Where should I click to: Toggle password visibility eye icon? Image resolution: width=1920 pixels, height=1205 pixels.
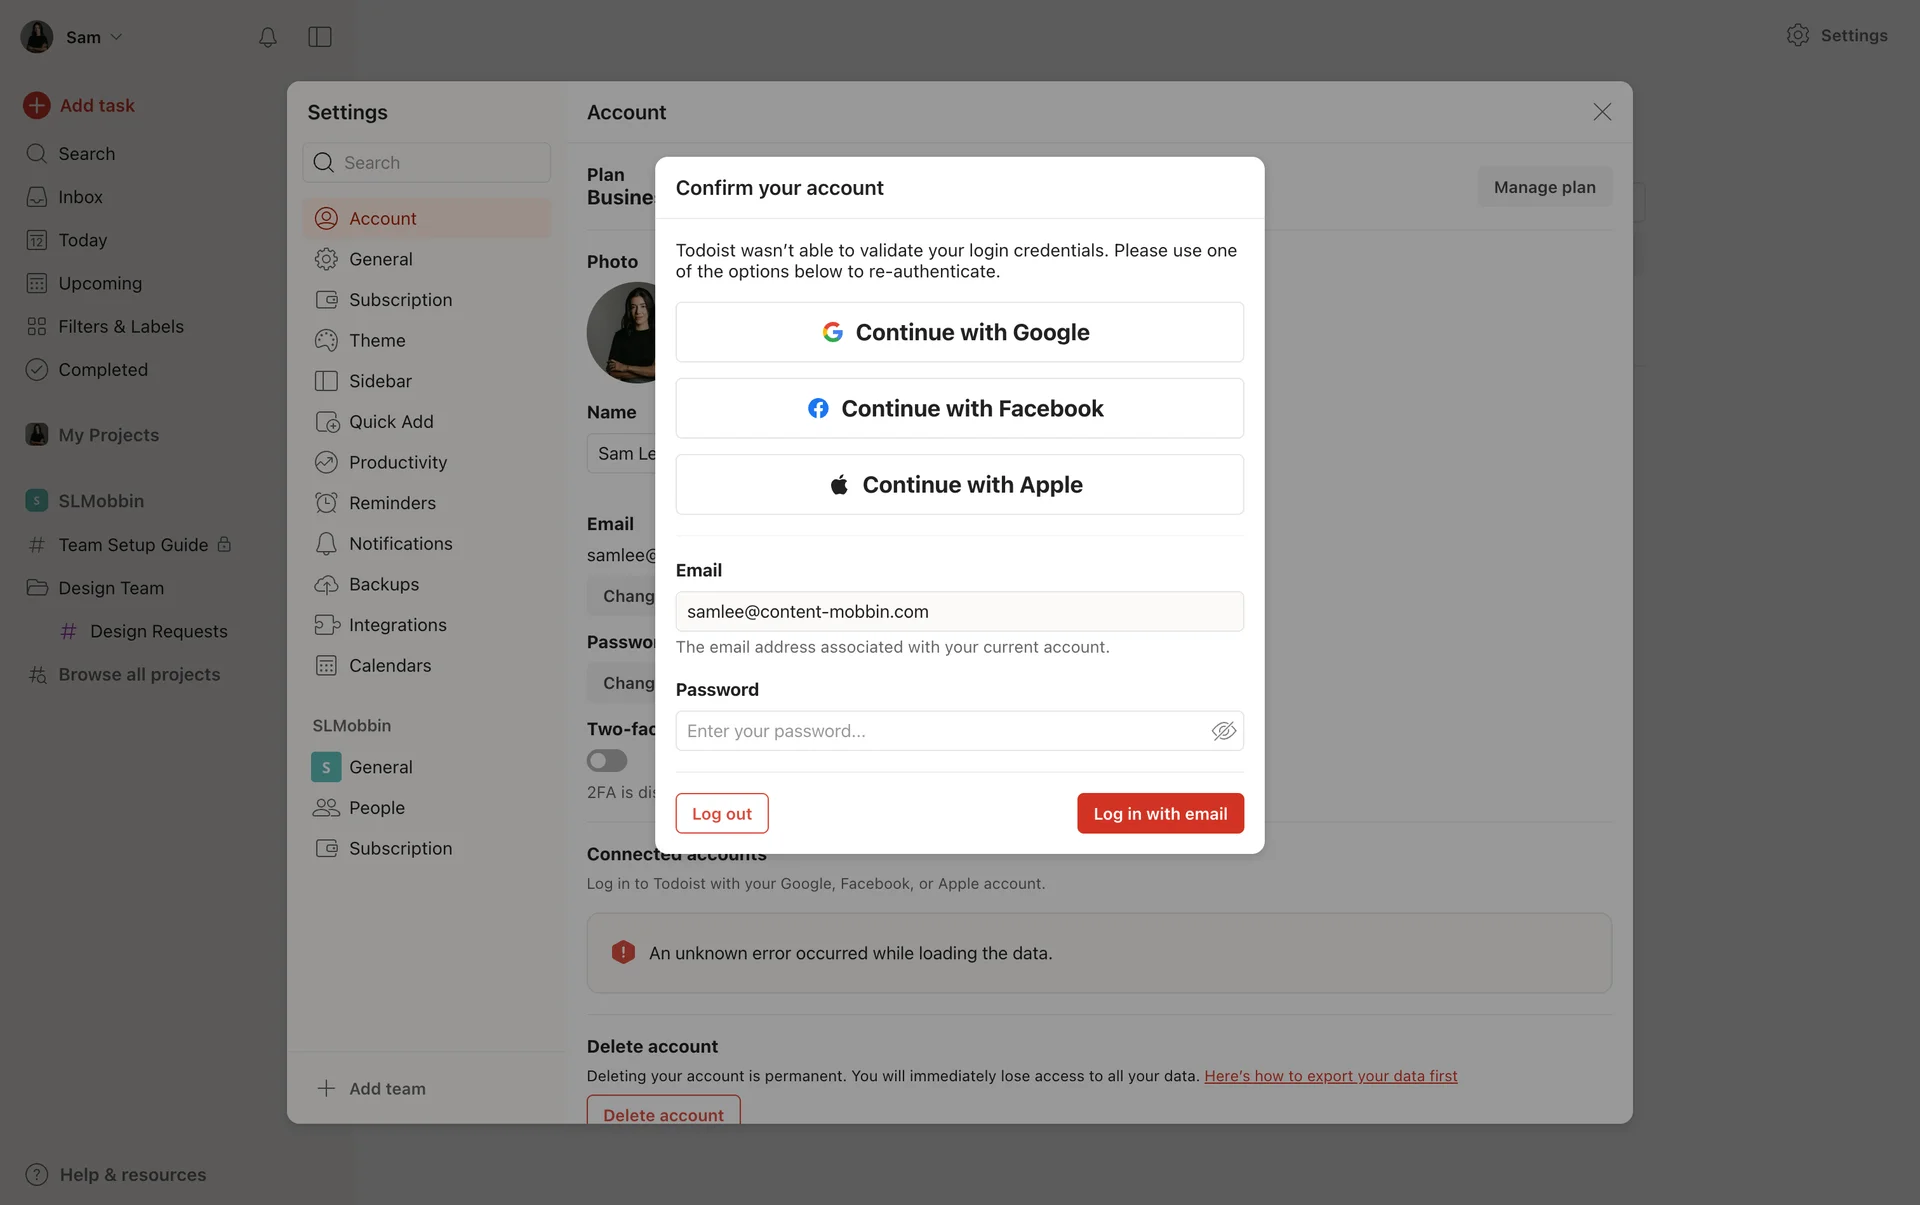(1223, 731)
